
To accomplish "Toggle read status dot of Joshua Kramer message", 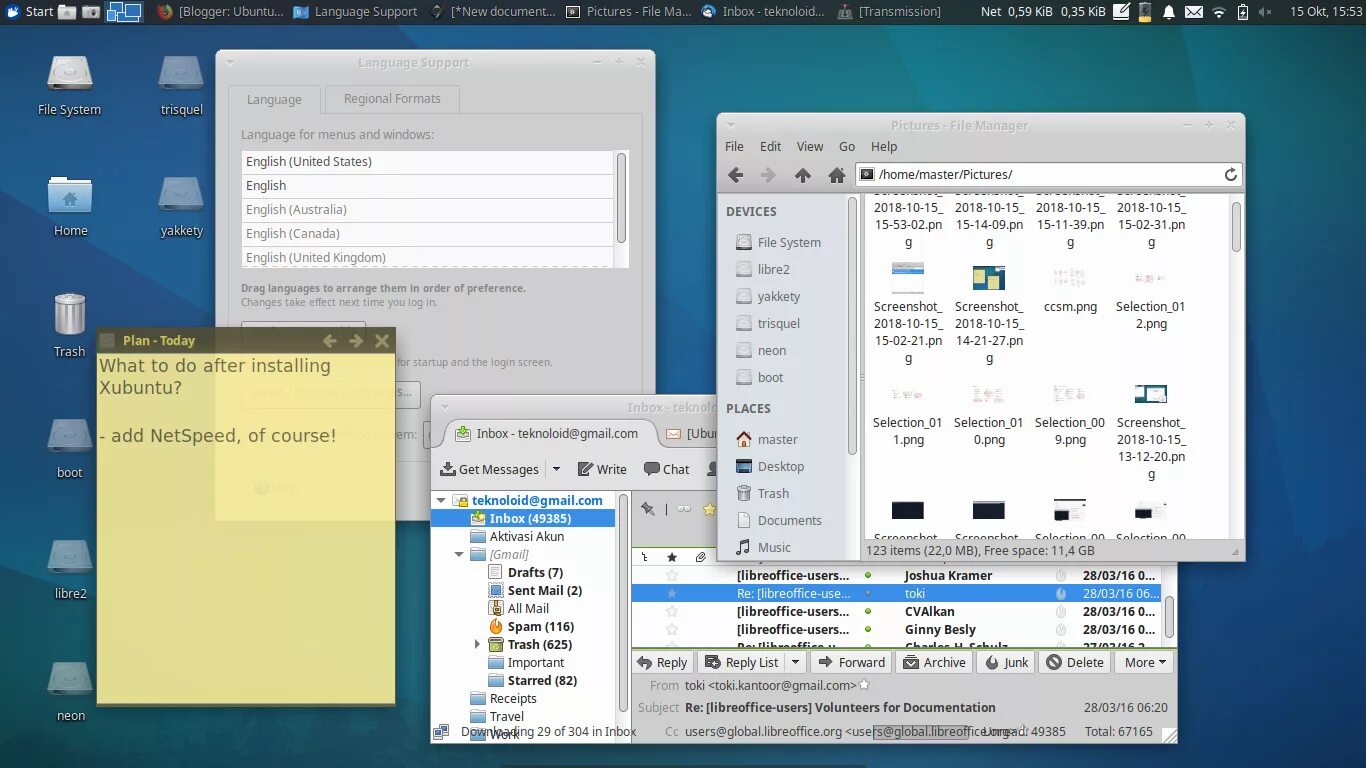I will tap(868, 576).
